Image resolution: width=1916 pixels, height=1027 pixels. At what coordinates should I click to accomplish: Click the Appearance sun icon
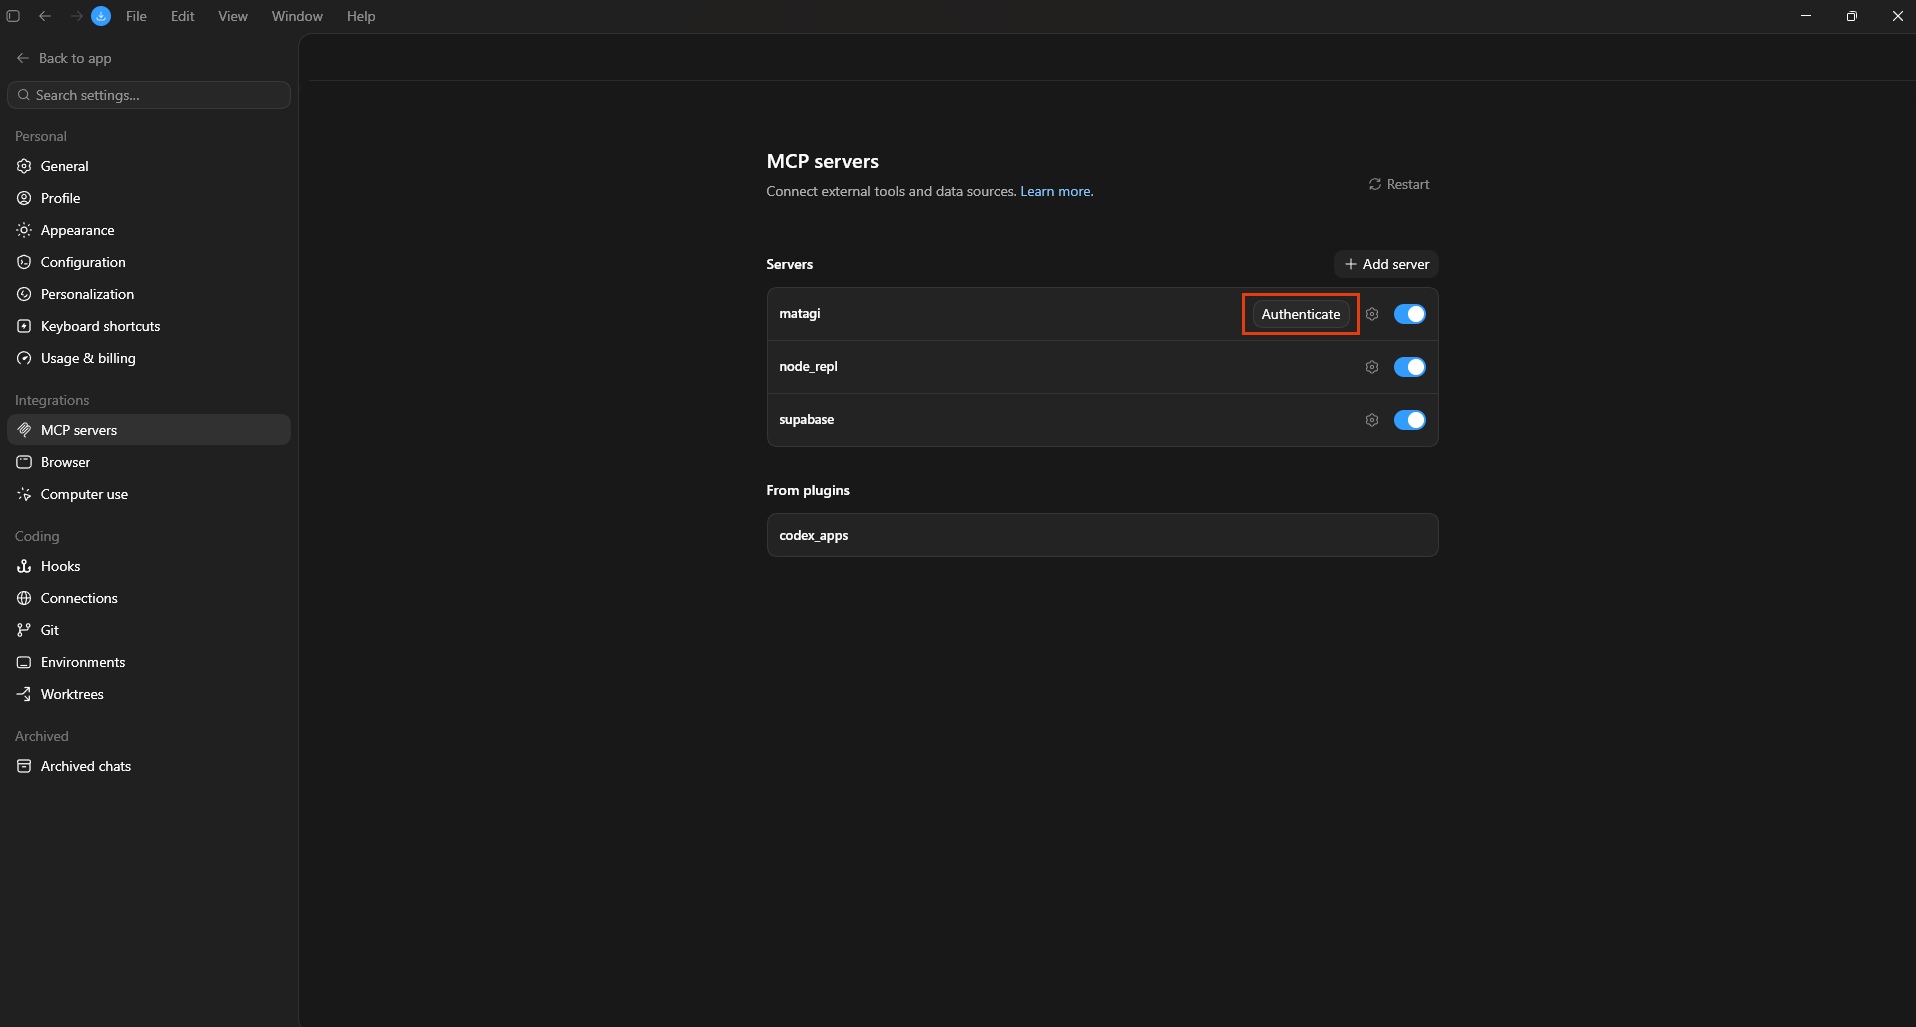point(24,230)
